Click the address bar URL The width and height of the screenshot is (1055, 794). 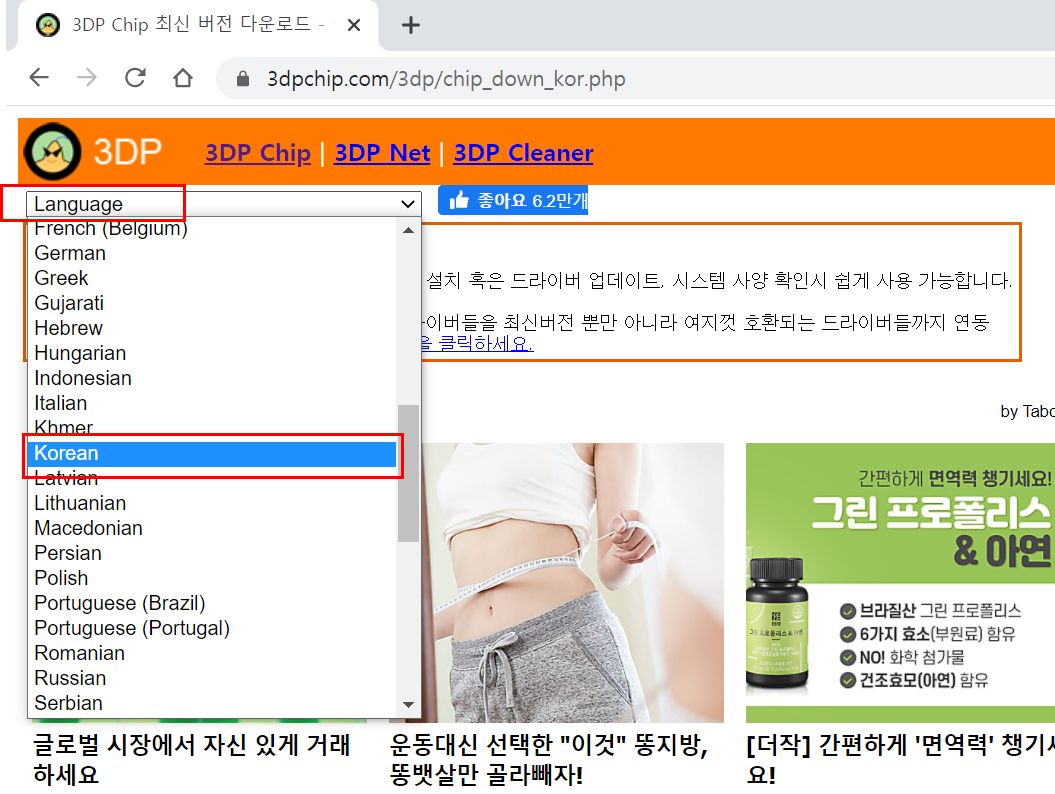point(446,79)
